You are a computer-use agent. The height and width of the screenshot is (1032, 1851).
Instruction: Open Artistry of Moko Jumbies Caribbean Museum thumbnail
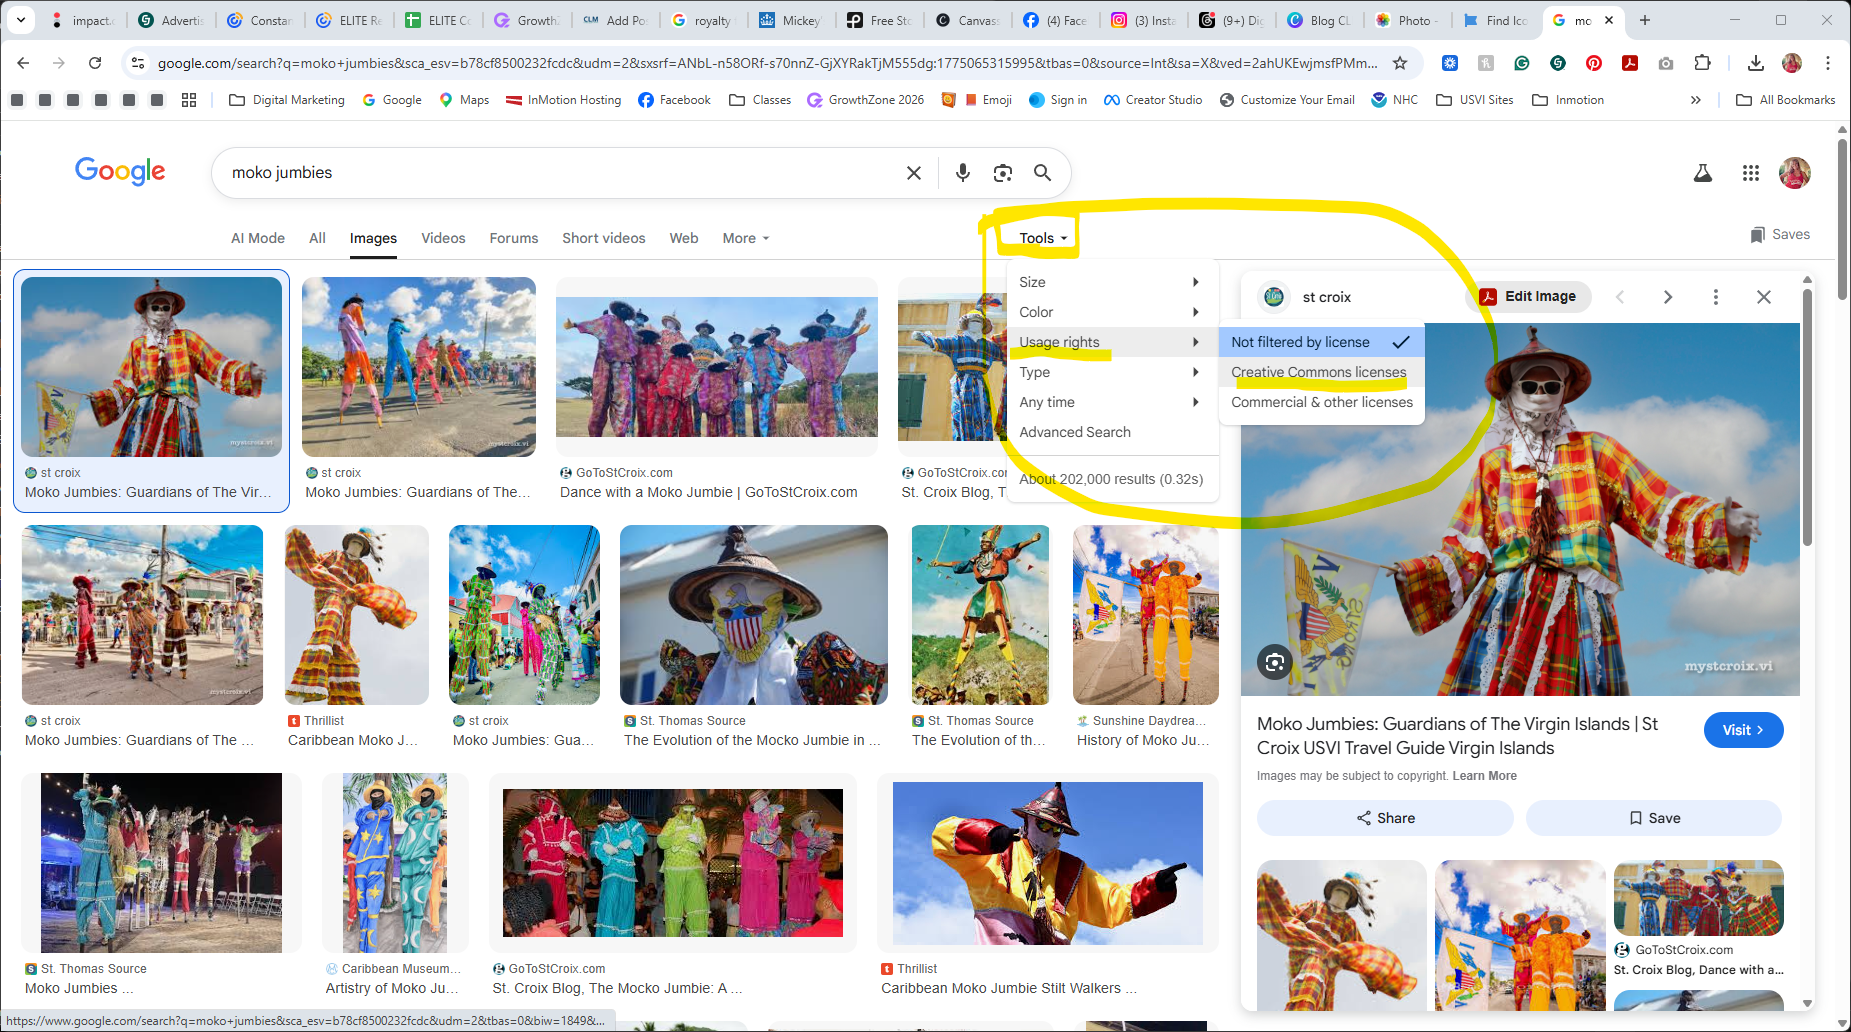tap(394, 862)
